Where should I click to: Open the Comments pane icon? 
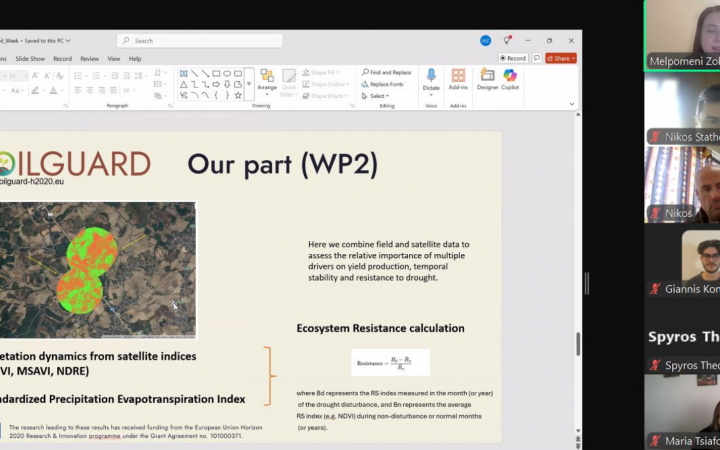pyautogui.click(x=536, y=58)
